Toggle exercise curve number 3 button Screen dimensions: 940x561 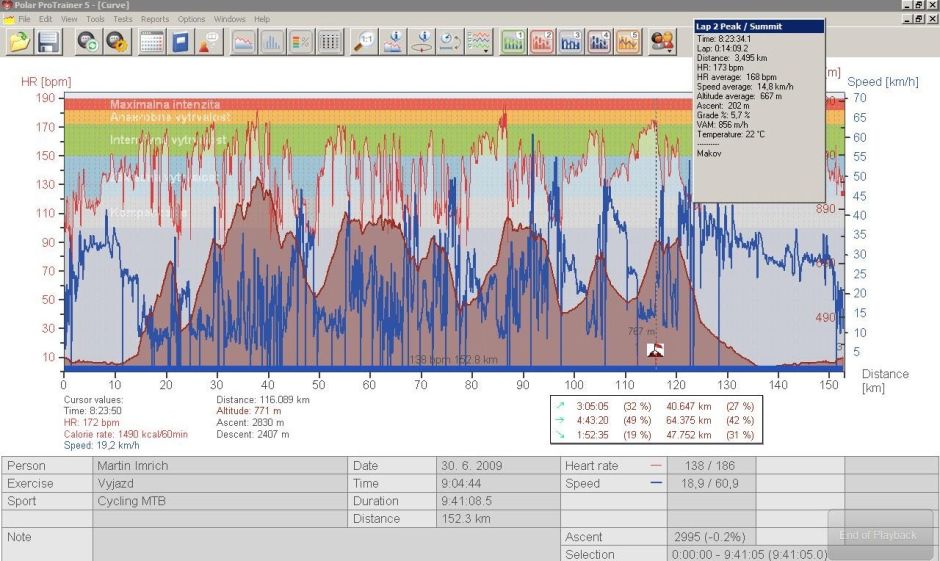pos(571,41)
